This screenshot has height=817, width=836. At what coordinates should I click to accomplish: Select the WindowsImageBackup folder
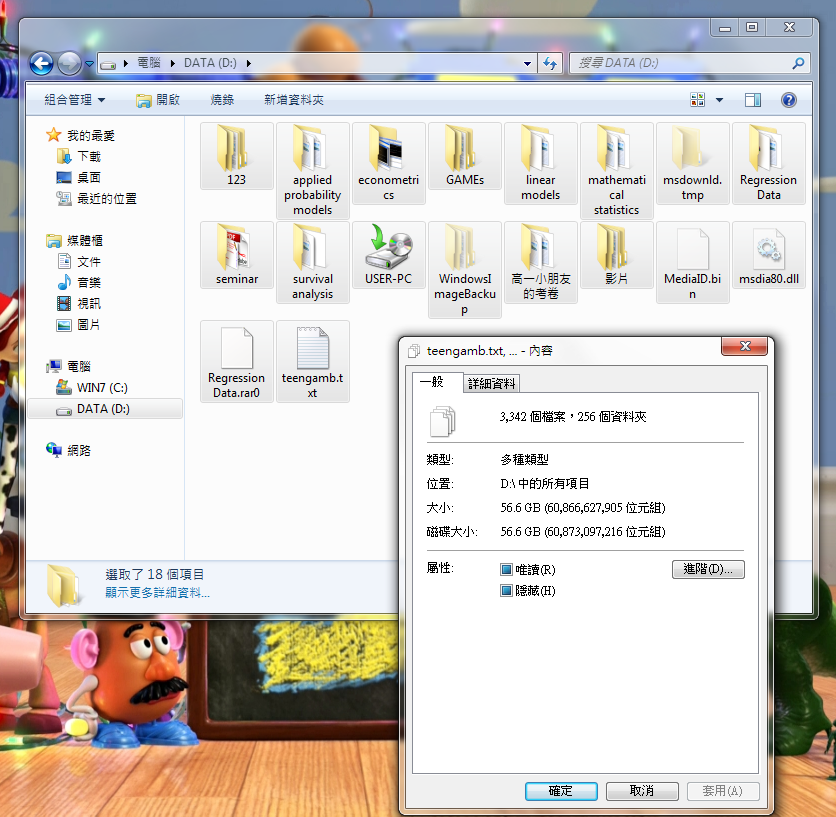(x=465, y=270)
